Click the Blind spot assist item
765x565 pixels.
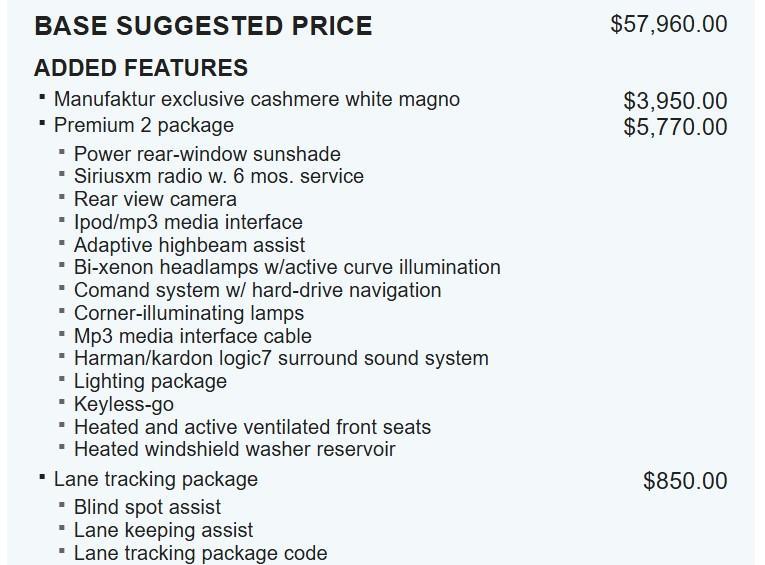(147, 507)
